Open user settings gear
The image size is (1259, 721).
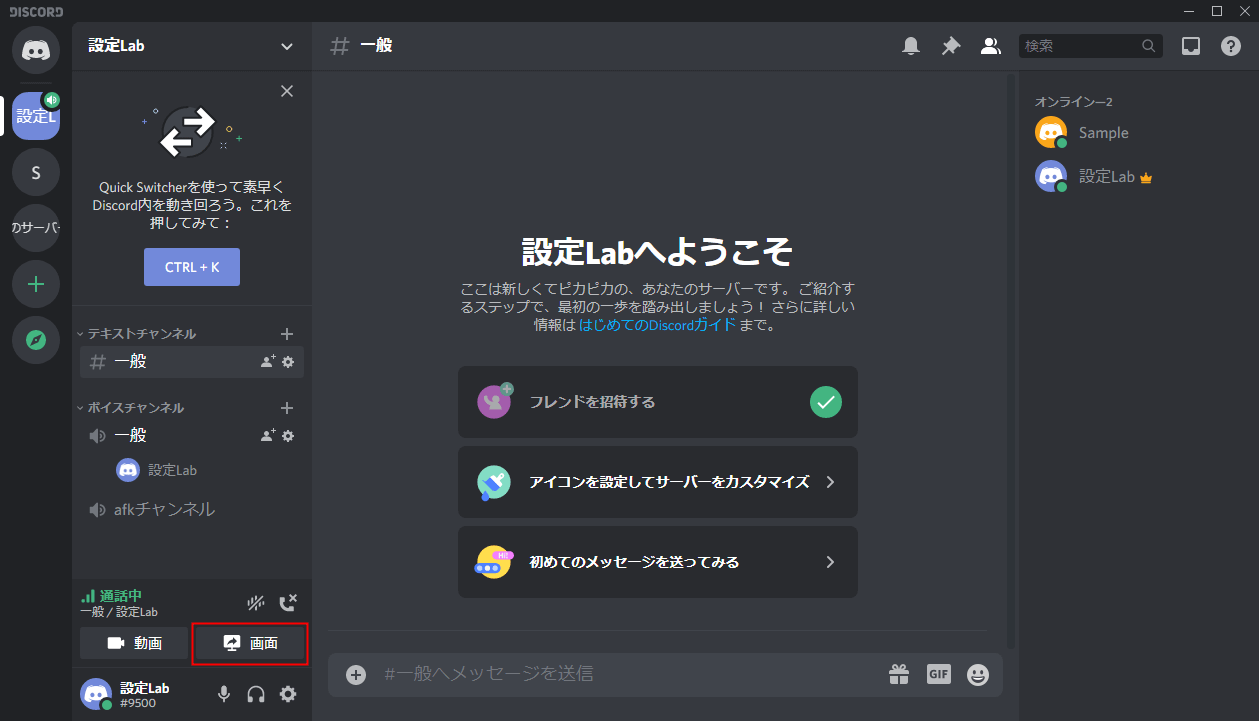pos(288,694)
